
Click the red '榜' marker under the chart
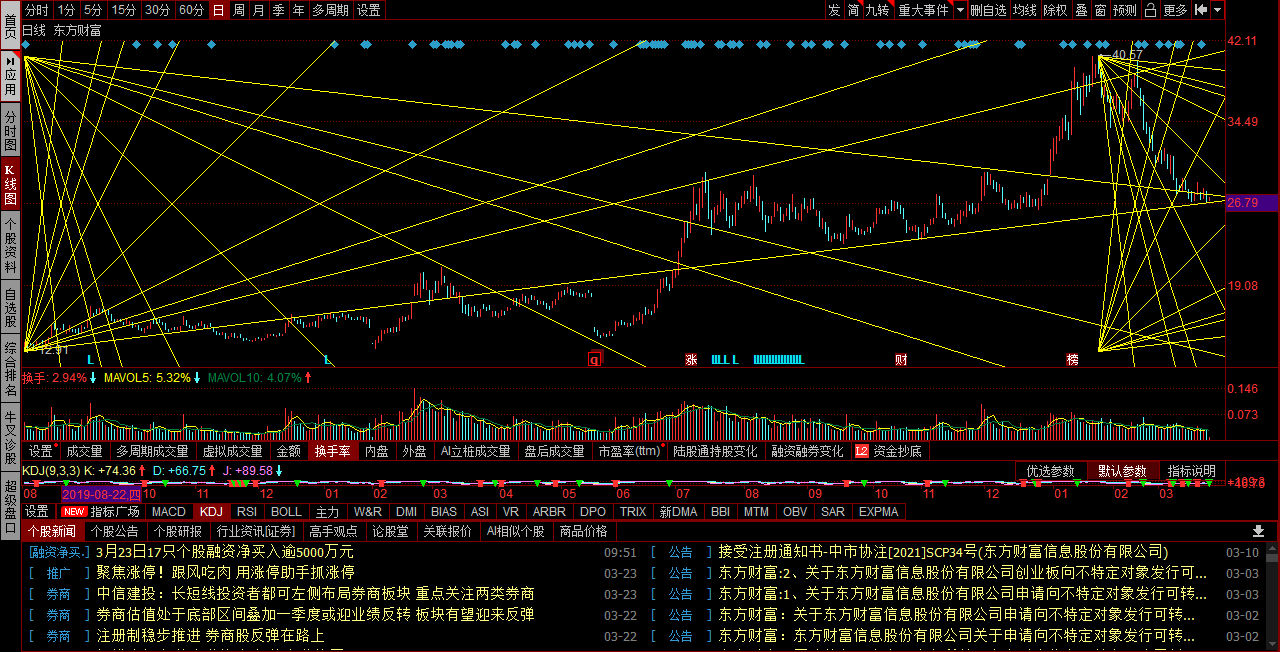1072,359
